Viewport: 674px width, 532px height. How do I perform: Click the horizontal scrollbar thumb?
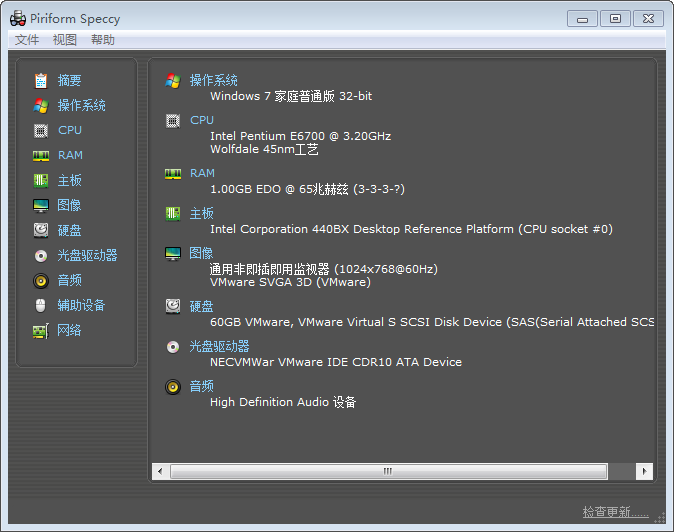(389, 471)
